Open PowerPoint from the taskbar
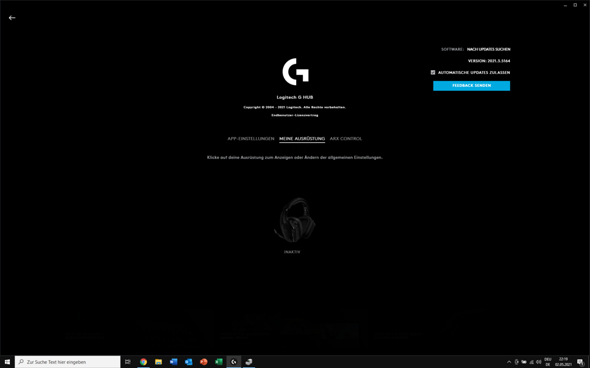 (x=204, y=362)
